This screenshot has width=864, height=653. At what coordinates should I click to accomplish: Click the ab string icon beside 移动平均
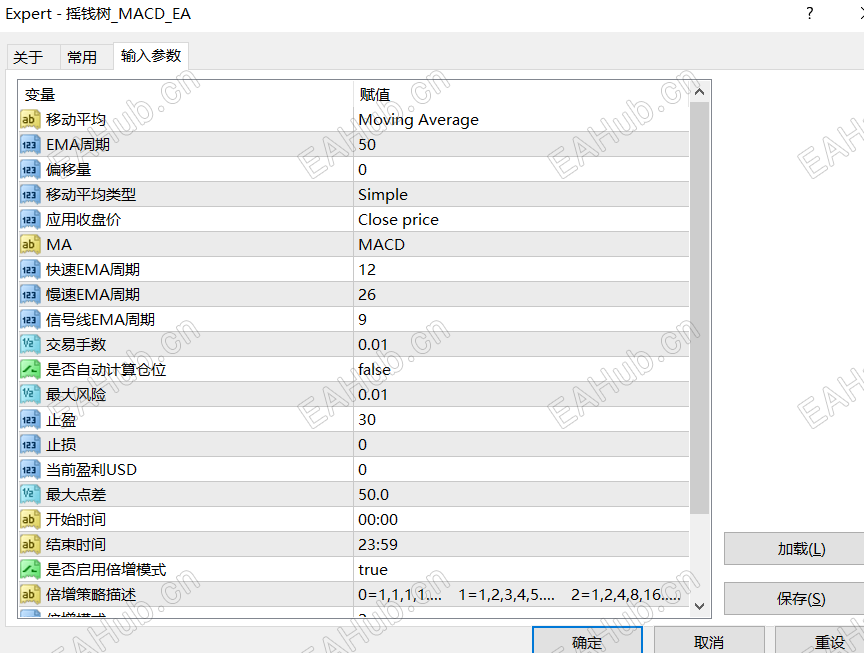pyautogui.click(x=28, y=119)
